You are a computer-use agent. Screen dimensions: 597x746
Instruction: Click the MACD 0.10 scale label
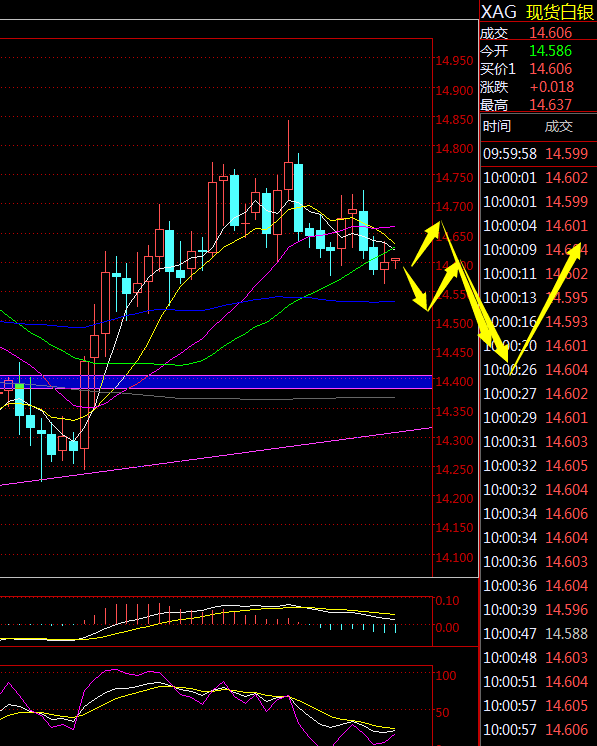click(x=448, y=600)
